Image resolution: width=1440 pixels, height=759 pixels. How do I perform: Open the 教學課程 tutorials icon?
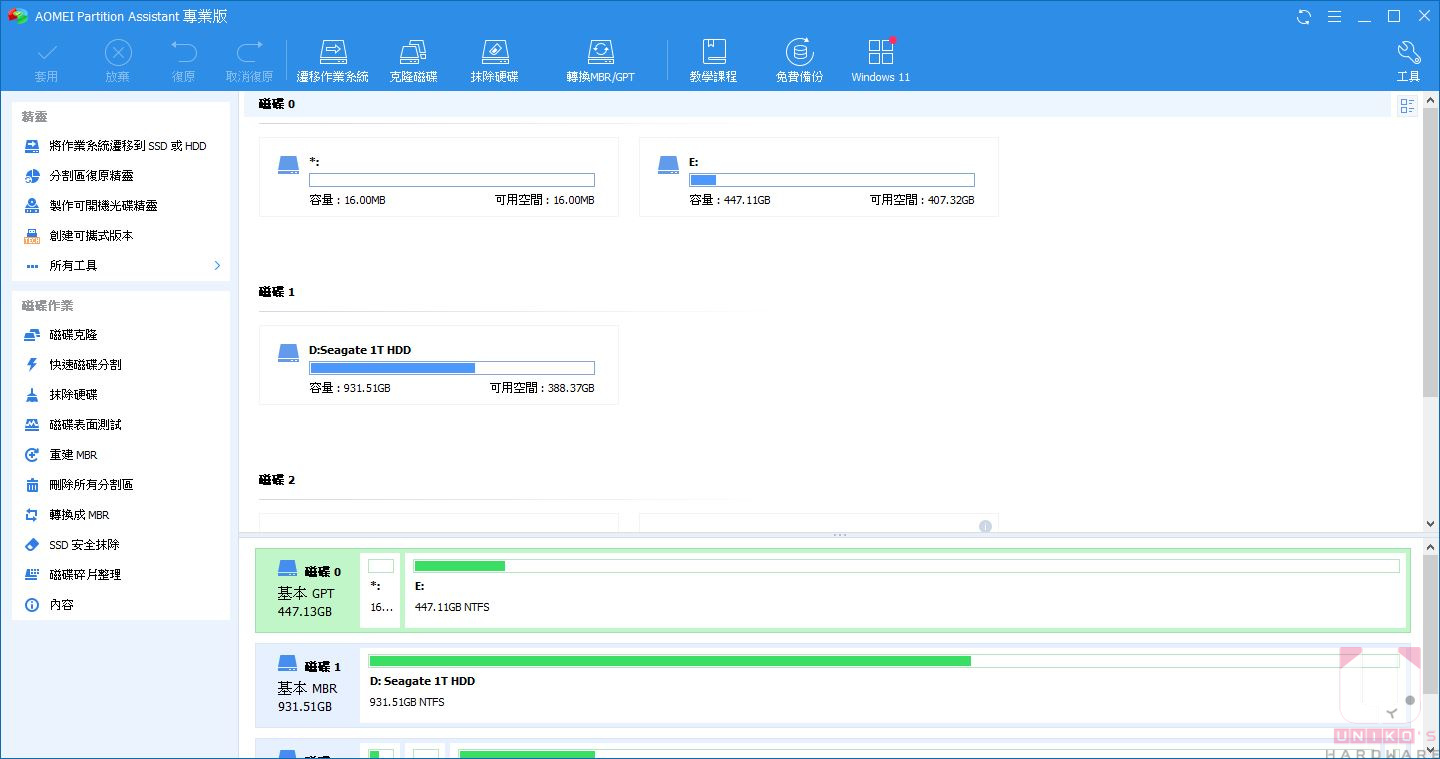coord(713,61)
